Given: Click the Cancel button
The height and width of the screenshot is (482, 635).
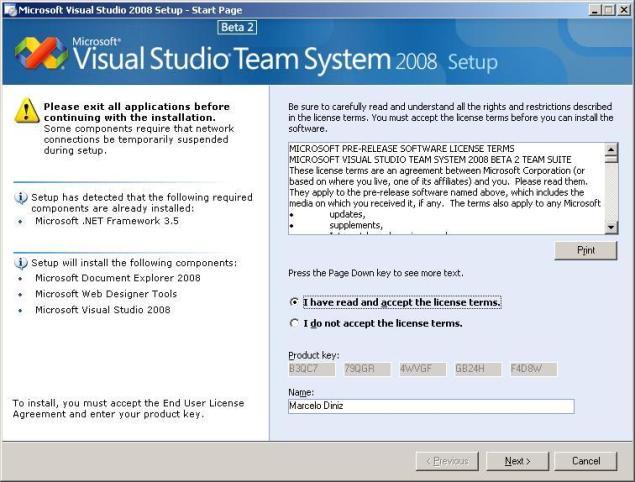Looking at the screenshot, I should [x=586, y=461].
